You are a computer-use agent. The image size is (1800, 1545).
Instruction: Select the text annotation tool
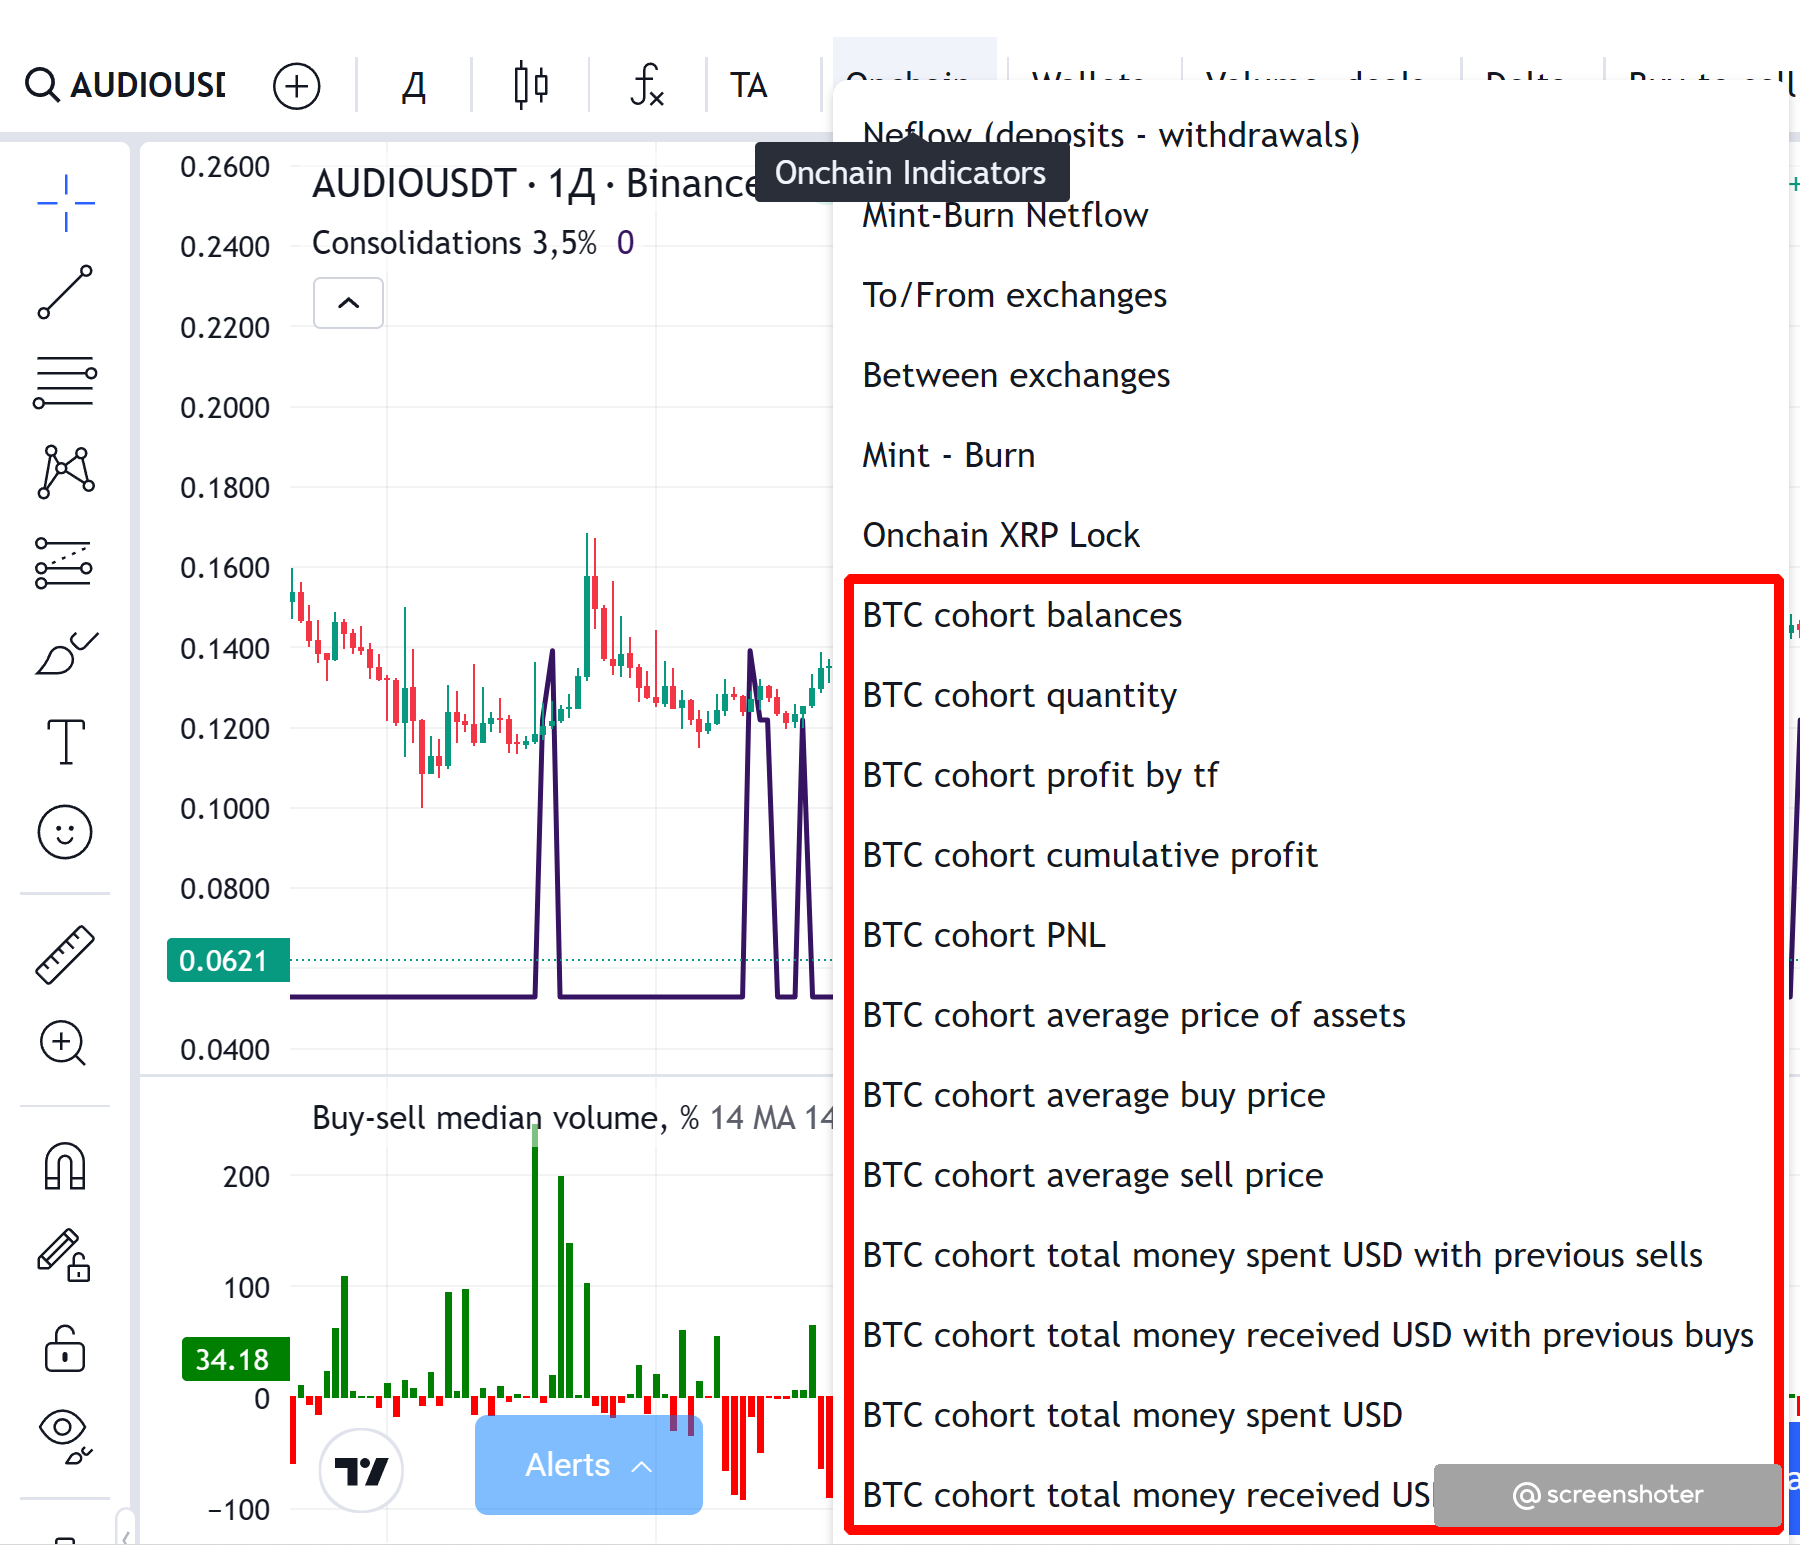(x=66, y=742)
